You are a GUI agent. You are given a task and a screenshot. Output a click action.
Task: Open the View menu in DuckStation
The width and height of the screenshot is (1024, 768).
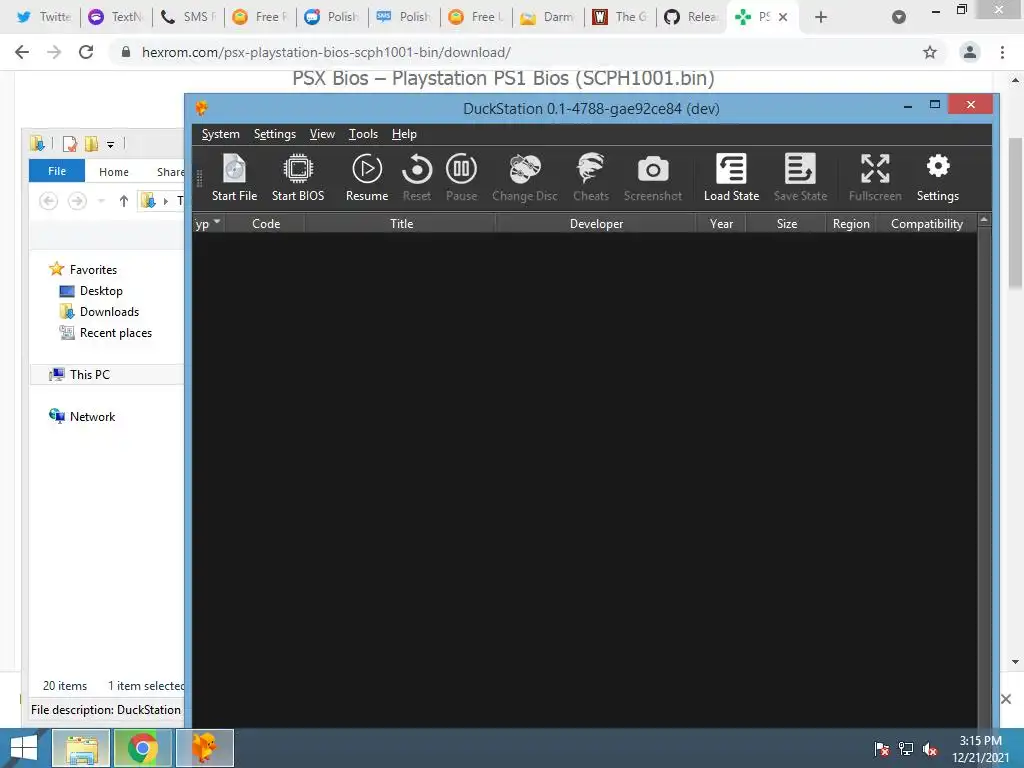pyautogui.click(x=322, y=134)
